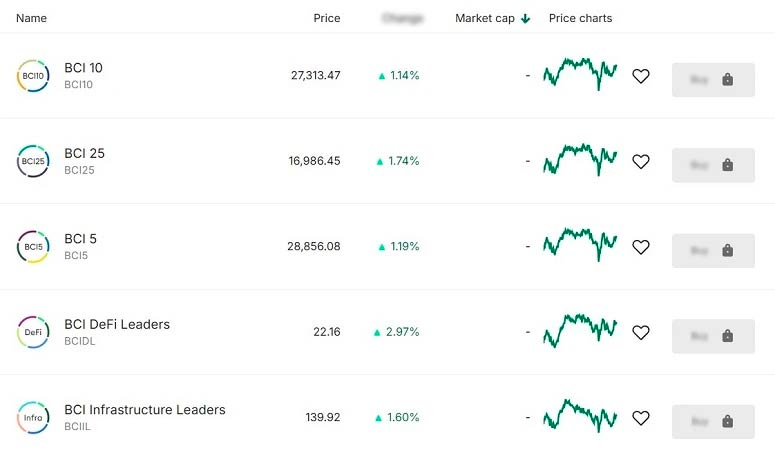Open the BCI 5 price chart sparkline
The height and width of the screenshot is (457, 775).
(x=580, y=245)
